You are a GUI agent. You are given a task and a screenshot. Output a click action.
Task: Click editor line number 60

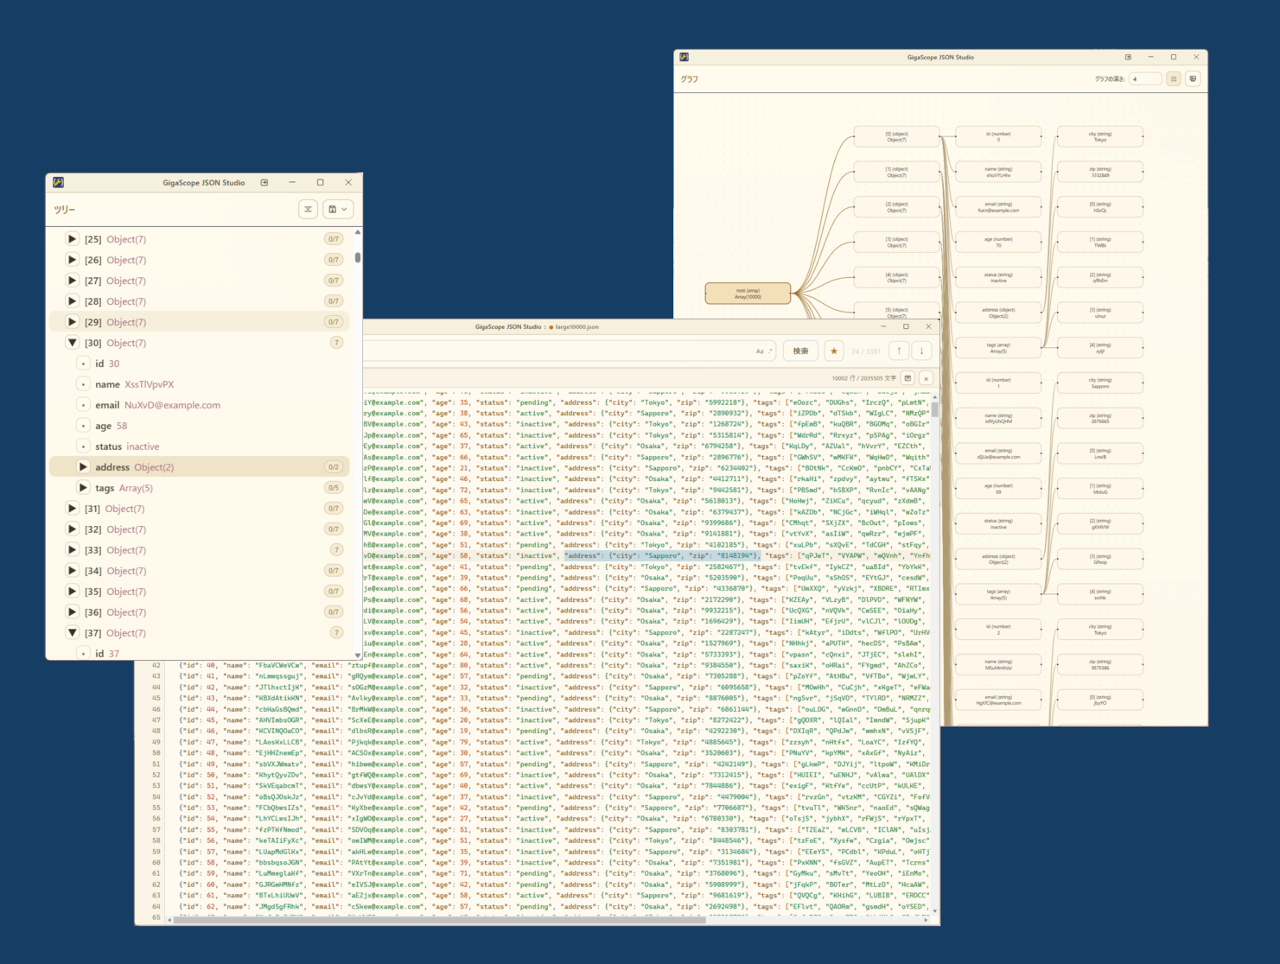[156, 862]
